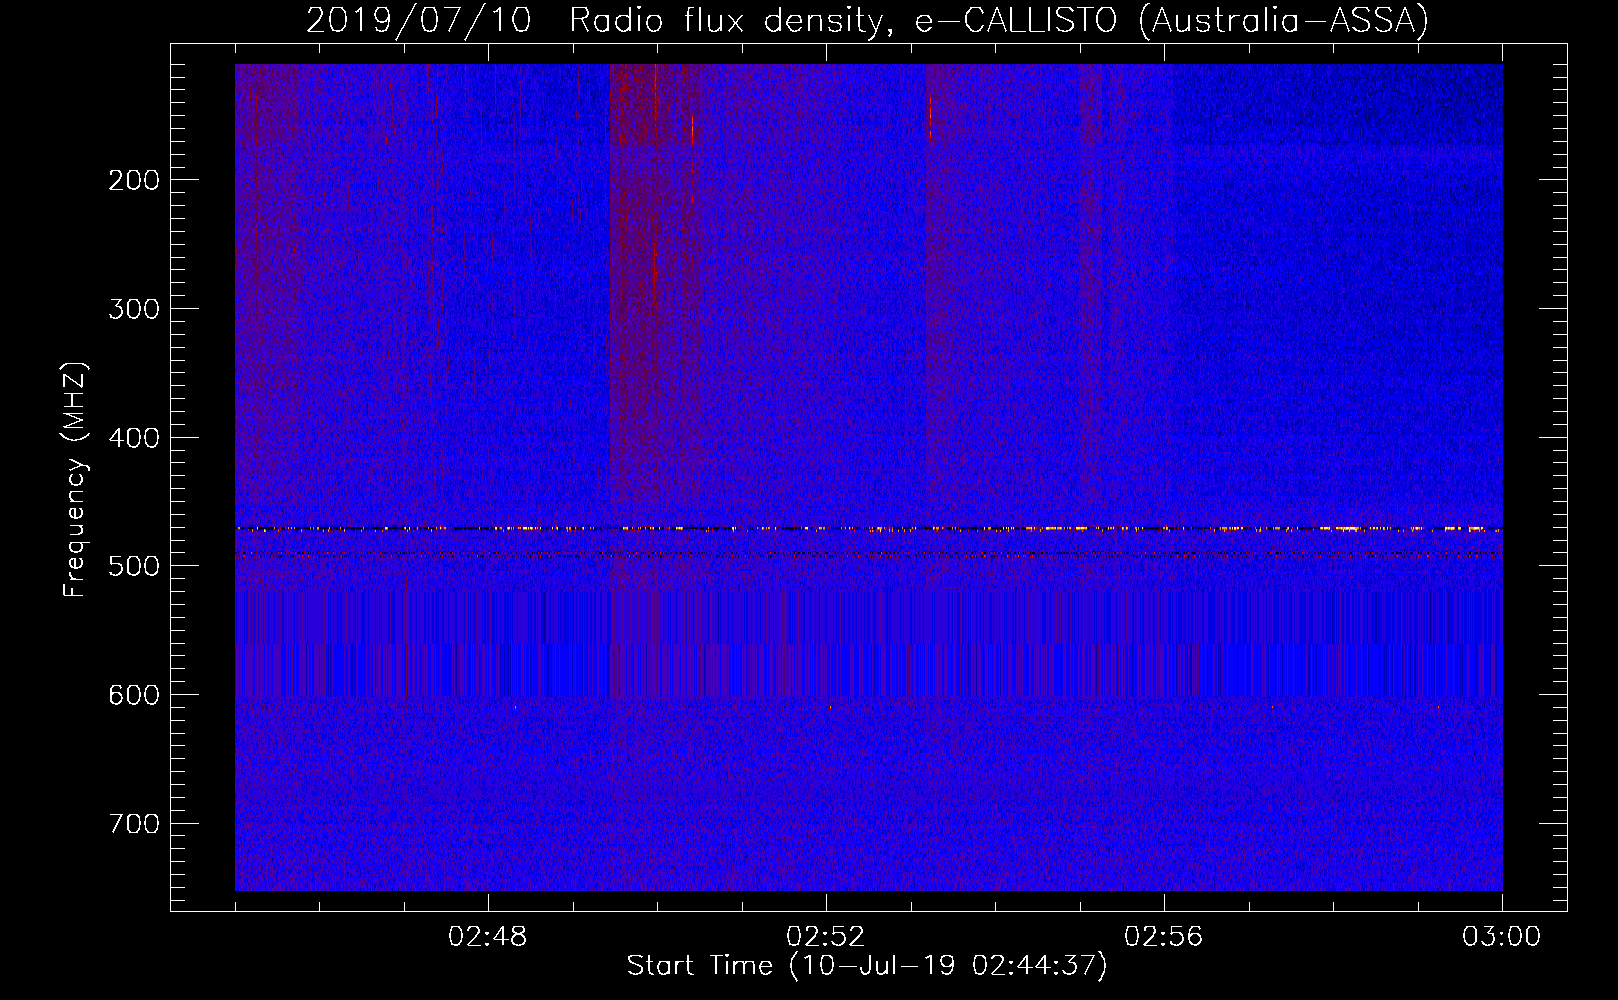
Task: Select the 'e-CALLISTO (Australia-ASSA)' title text
Action: click(x=1171, y=21)
